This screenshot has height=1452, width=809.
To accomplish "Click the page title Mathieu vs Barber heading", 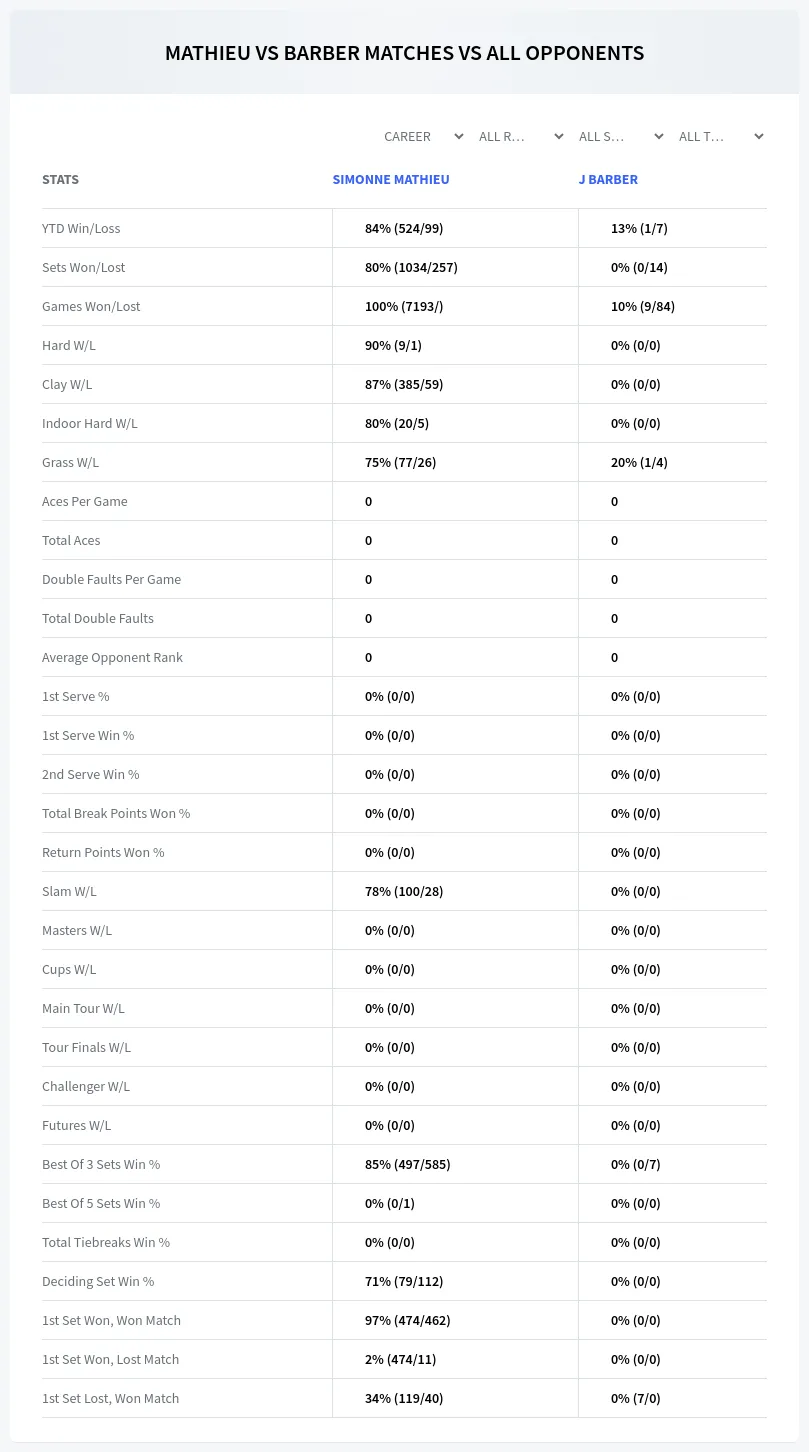I will (x=404, y=53).
